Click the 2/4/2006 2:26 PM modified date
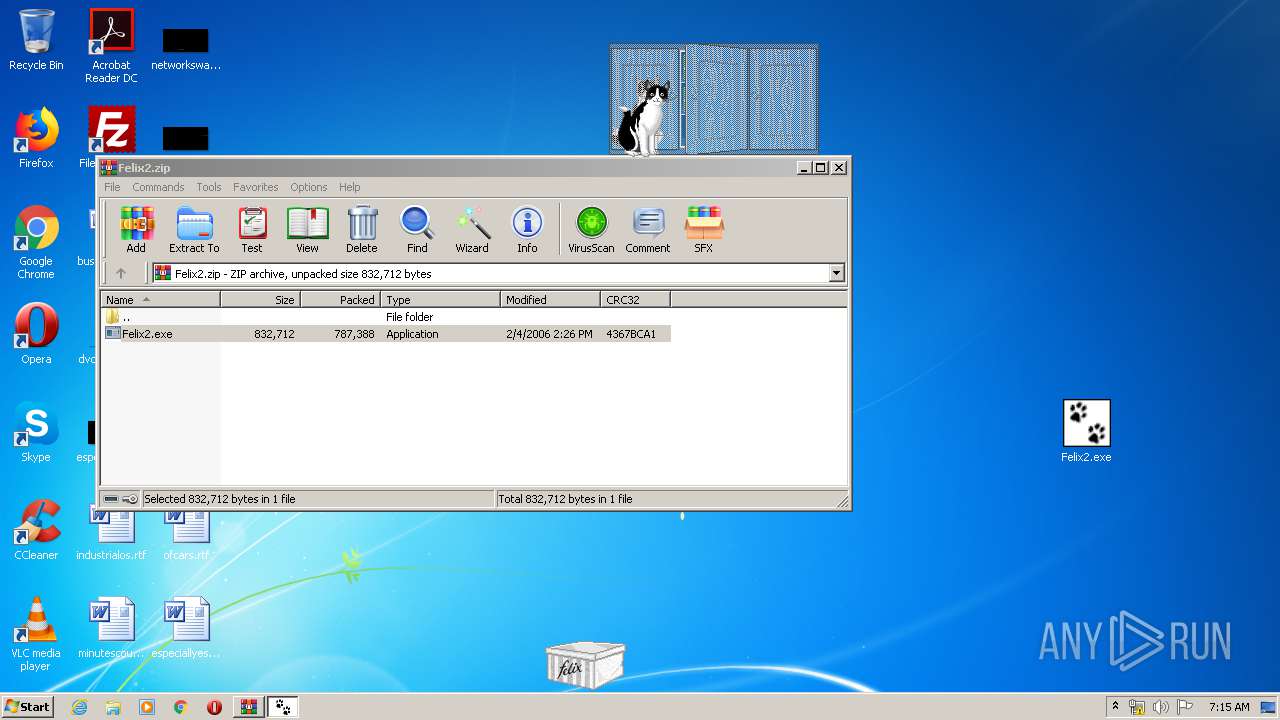This screenshot has width=1280, height=720. [x=549, y=334]
